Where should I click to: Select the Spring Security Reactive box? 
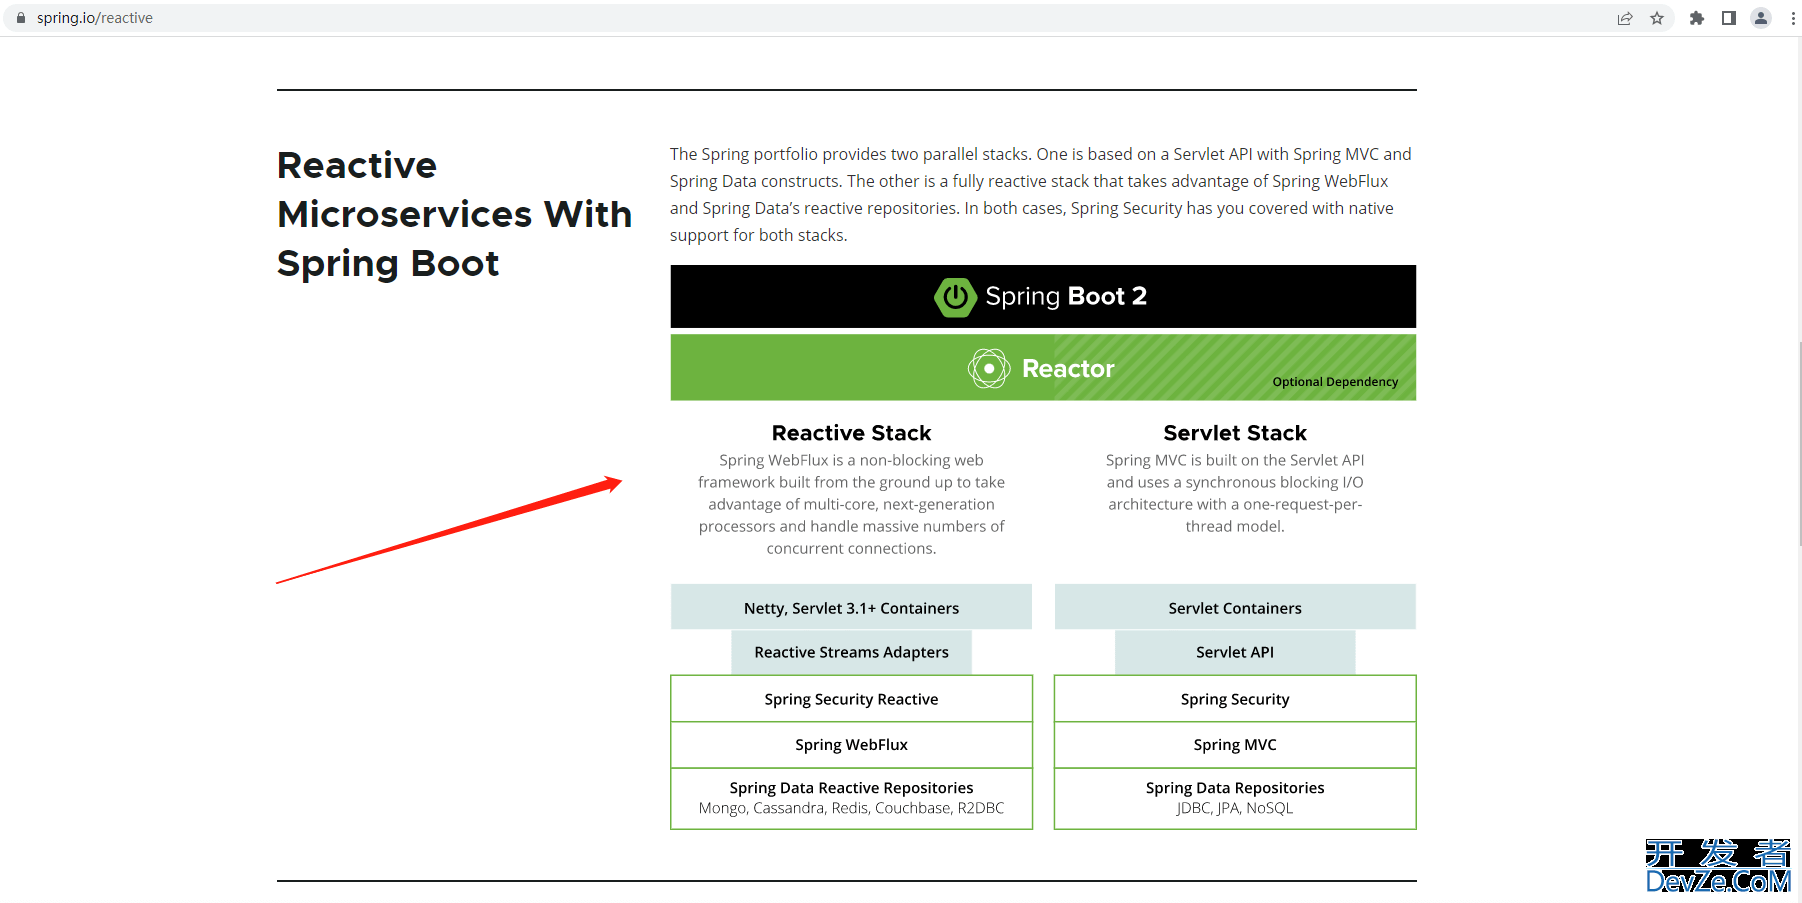click(x=851, y=699)
